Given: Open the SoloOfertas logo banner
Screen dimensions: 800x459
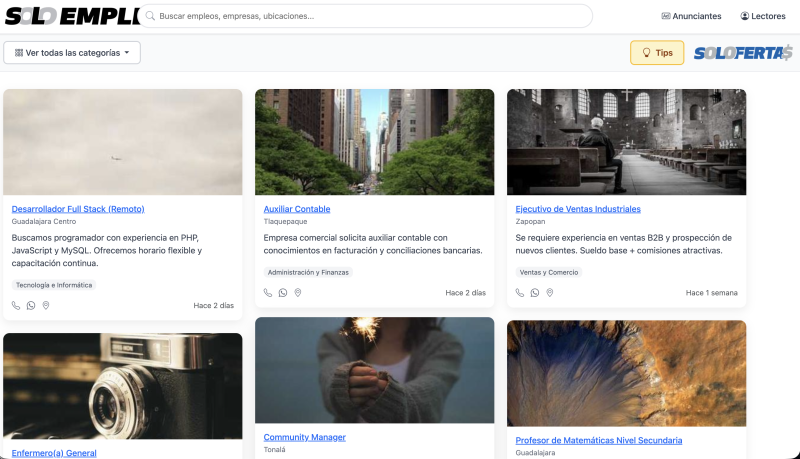Looking at the screenshot, I should click(x=743, y=53).
